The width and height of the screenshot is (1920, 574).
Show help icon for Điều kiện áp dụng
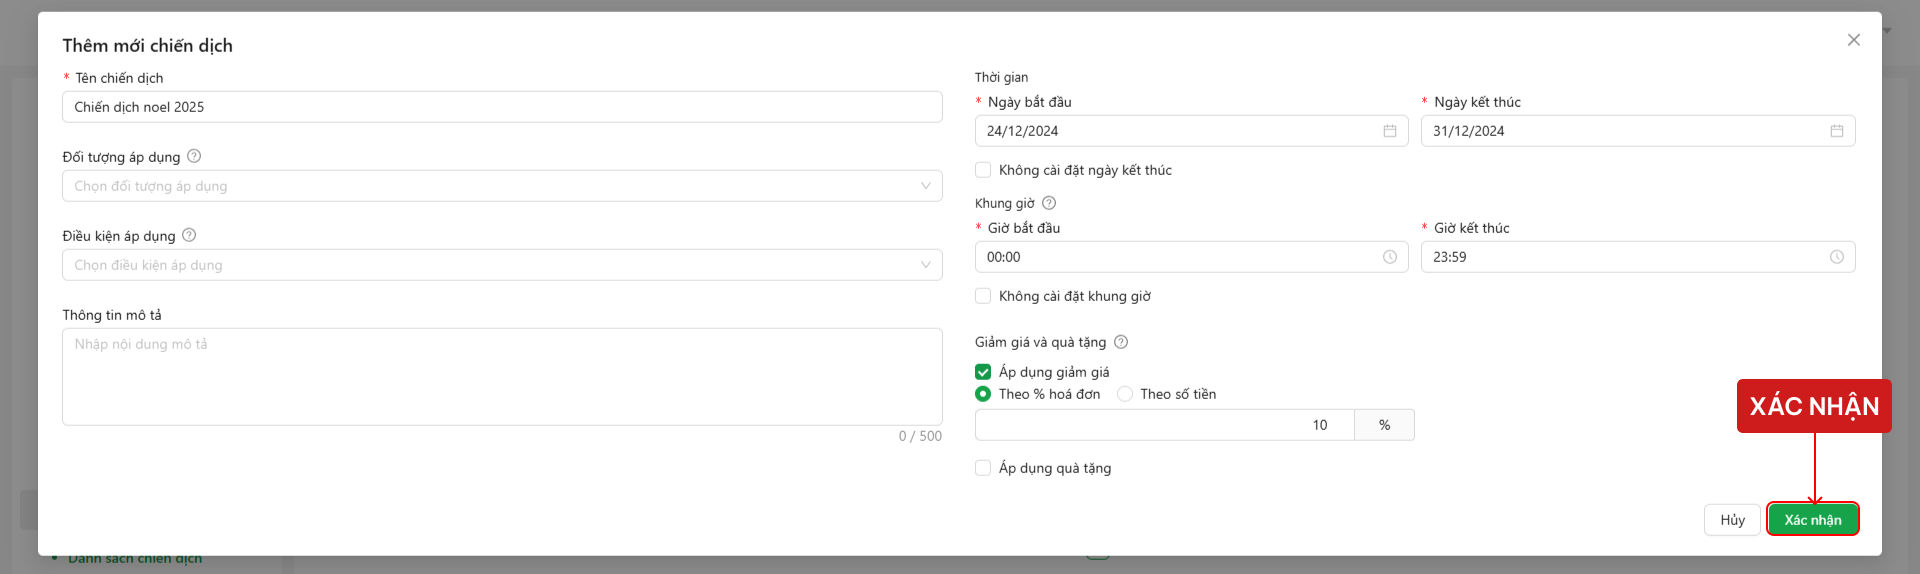click(x=189, y=235)
